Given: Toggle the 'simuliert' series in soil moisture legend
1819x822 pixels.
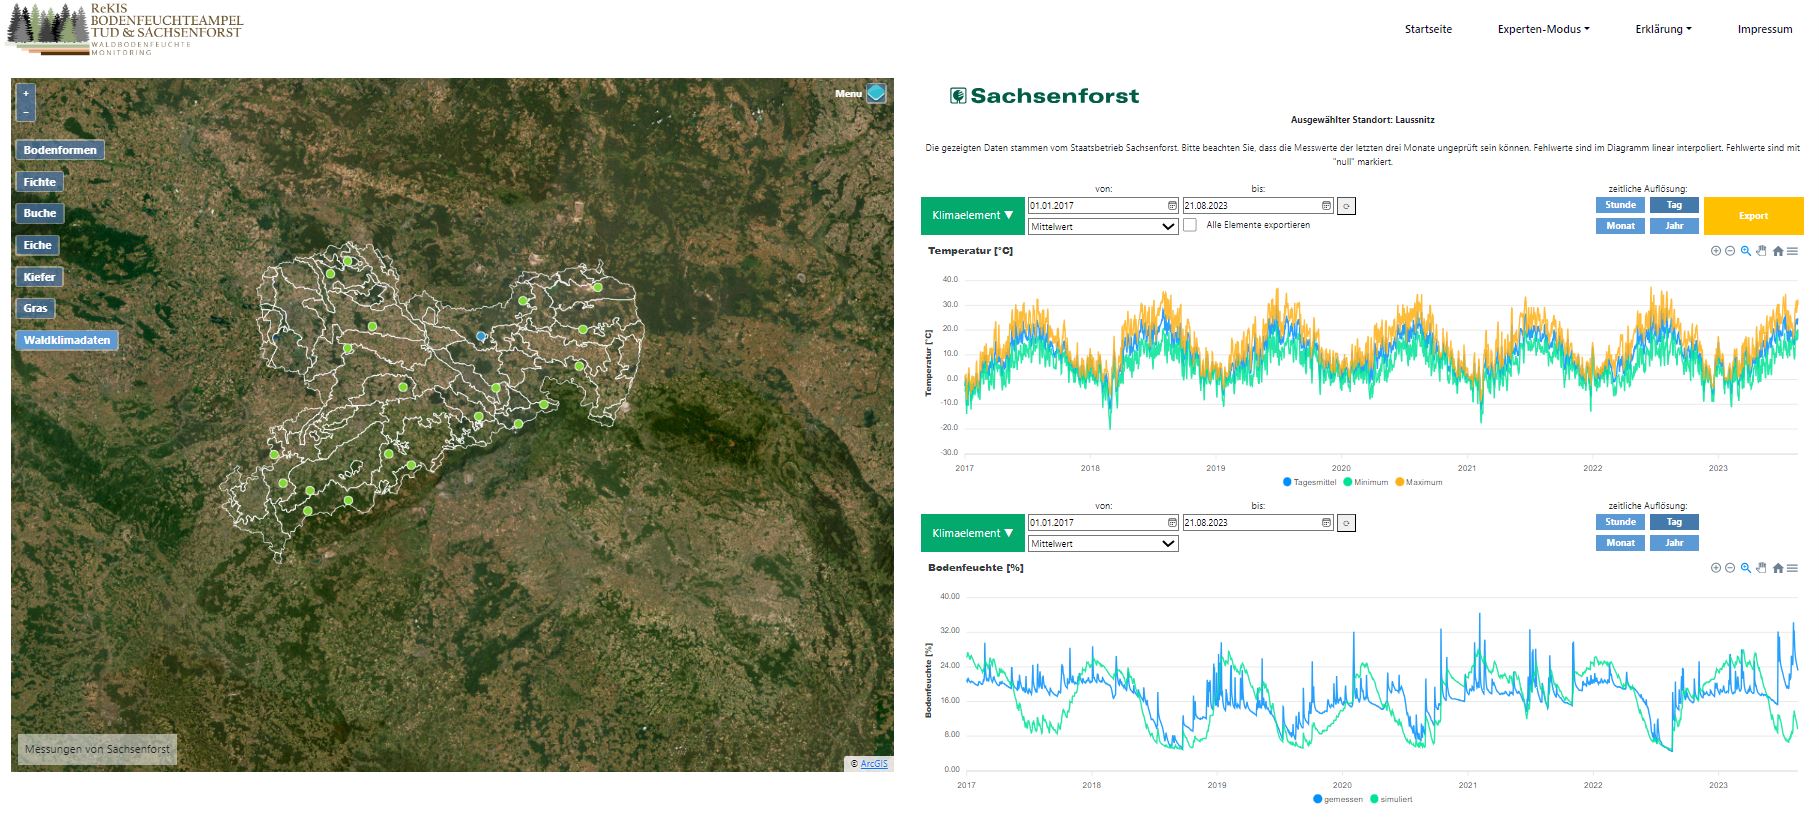Looking at the screenshot, I should [1391, 799].
